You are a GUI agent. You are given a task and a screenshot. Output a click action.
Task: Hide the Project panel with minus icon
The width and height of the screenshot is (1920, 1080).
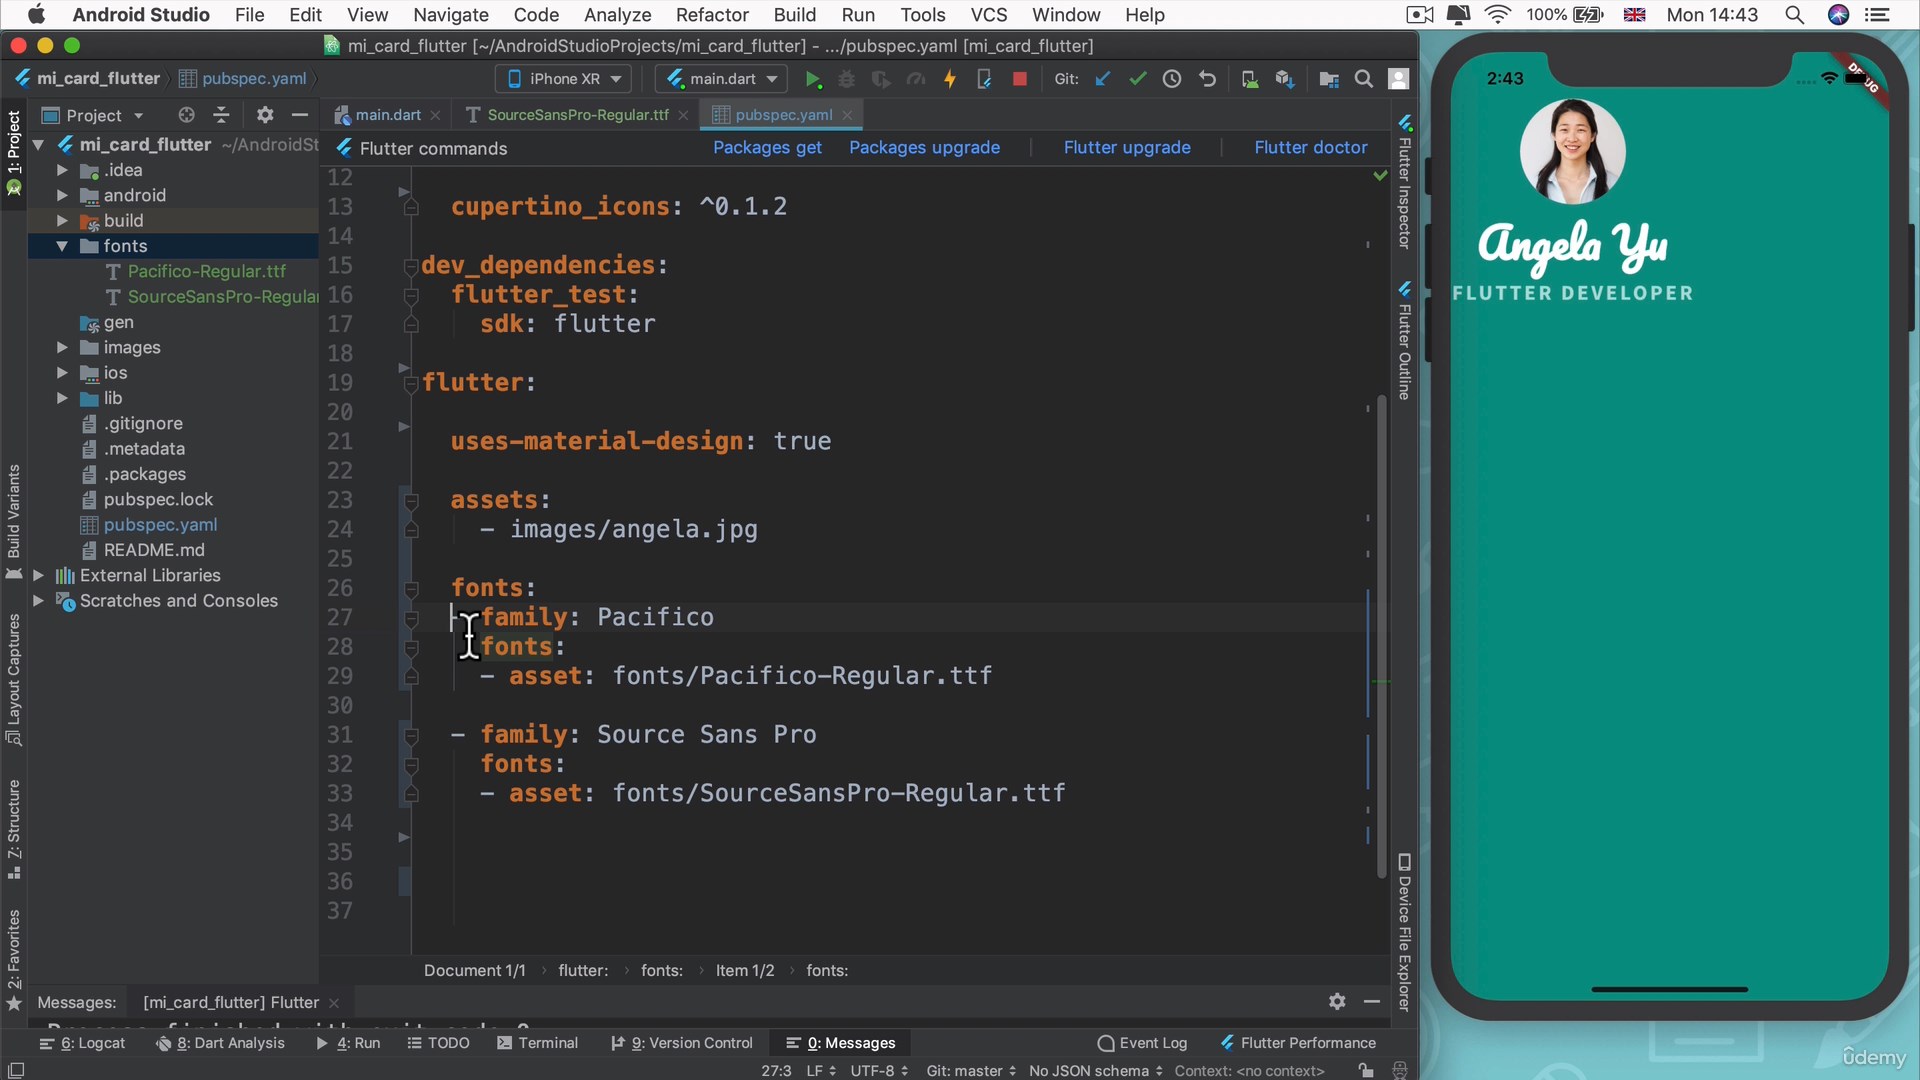(299, 115)
